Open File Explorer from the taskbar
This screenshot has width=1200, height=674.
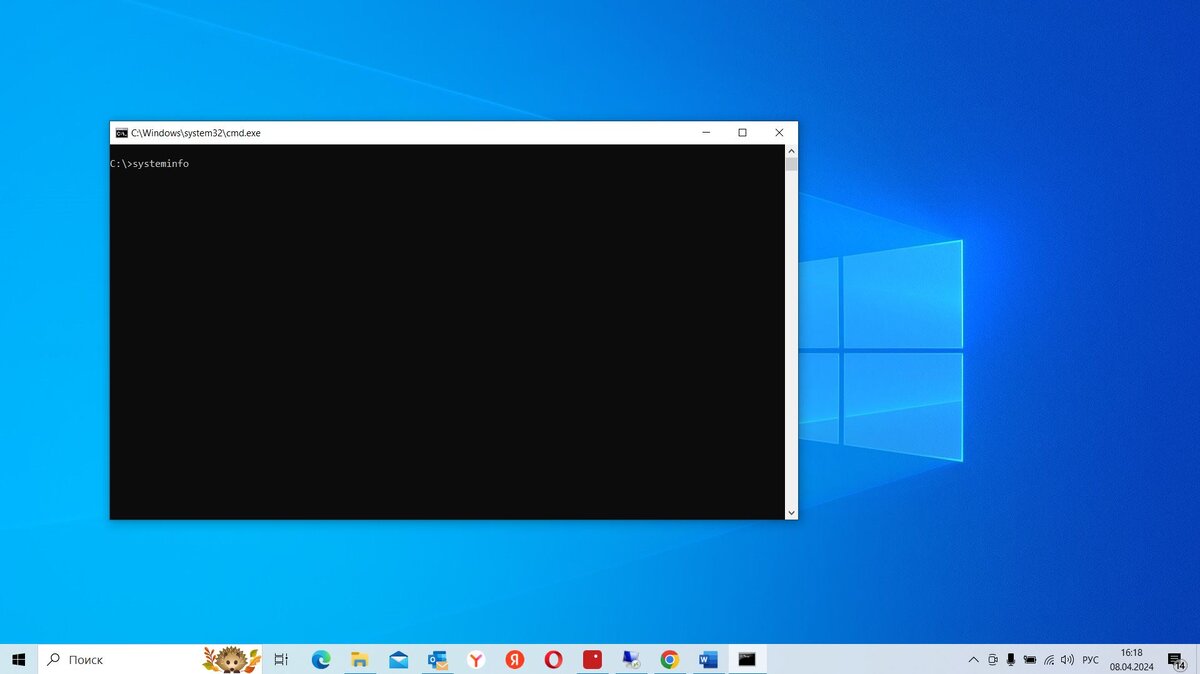click(359, 659)
